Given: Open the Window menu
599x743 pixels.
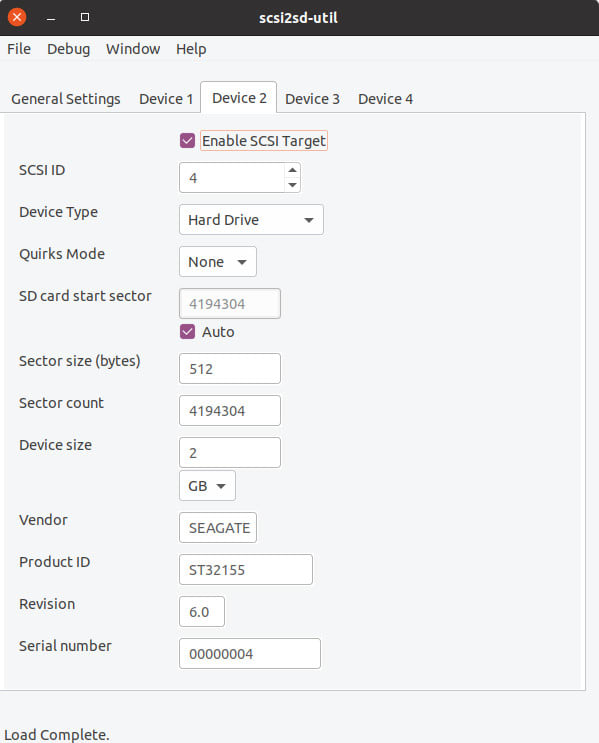Looking at the screenshot, I should click(133, 49).
